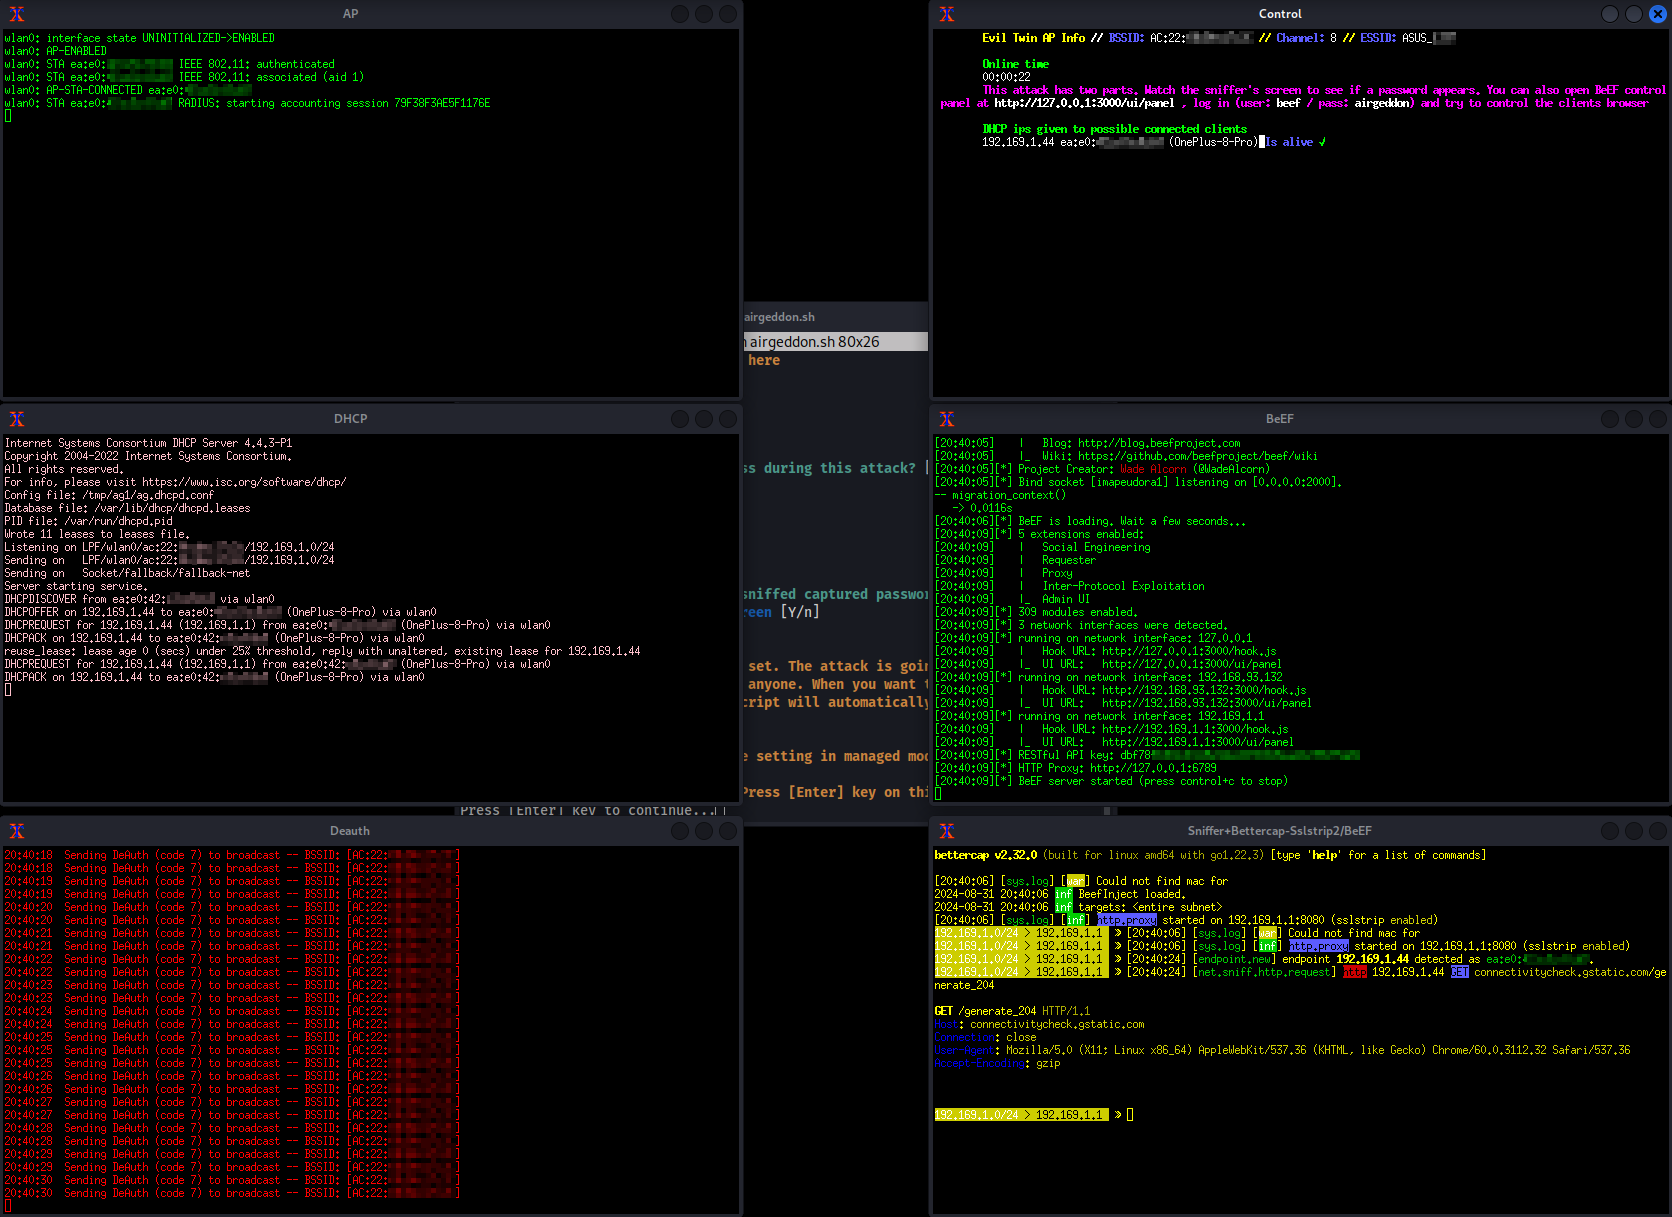Click the 'Requester' extension line in BeEF
This screenshot has height=1217, width=1672.
click(1069, 560)
